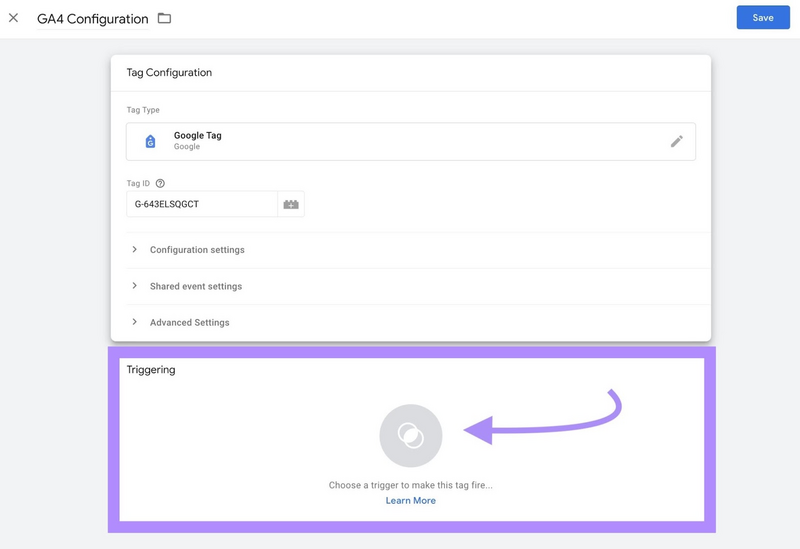Expand the Shared event settings chevron

135,286
